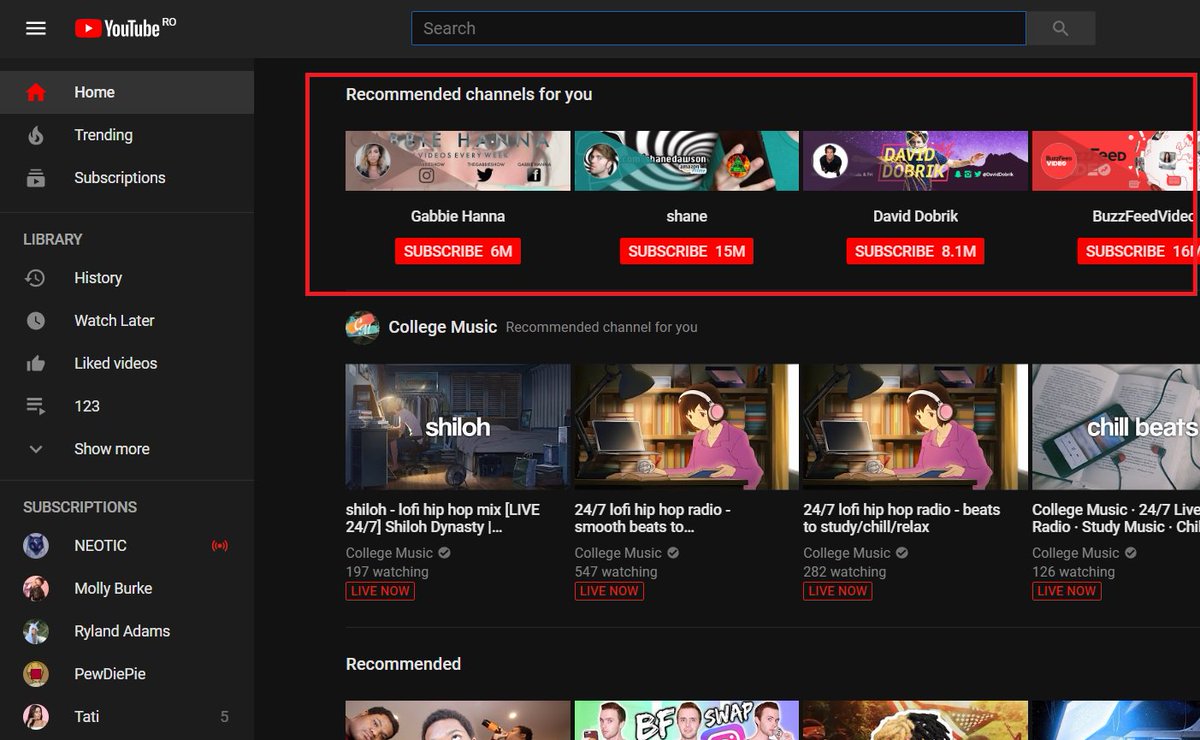This screenshot has height=740, width=1200.
Task: Open the Trending page
Action: 127,135
